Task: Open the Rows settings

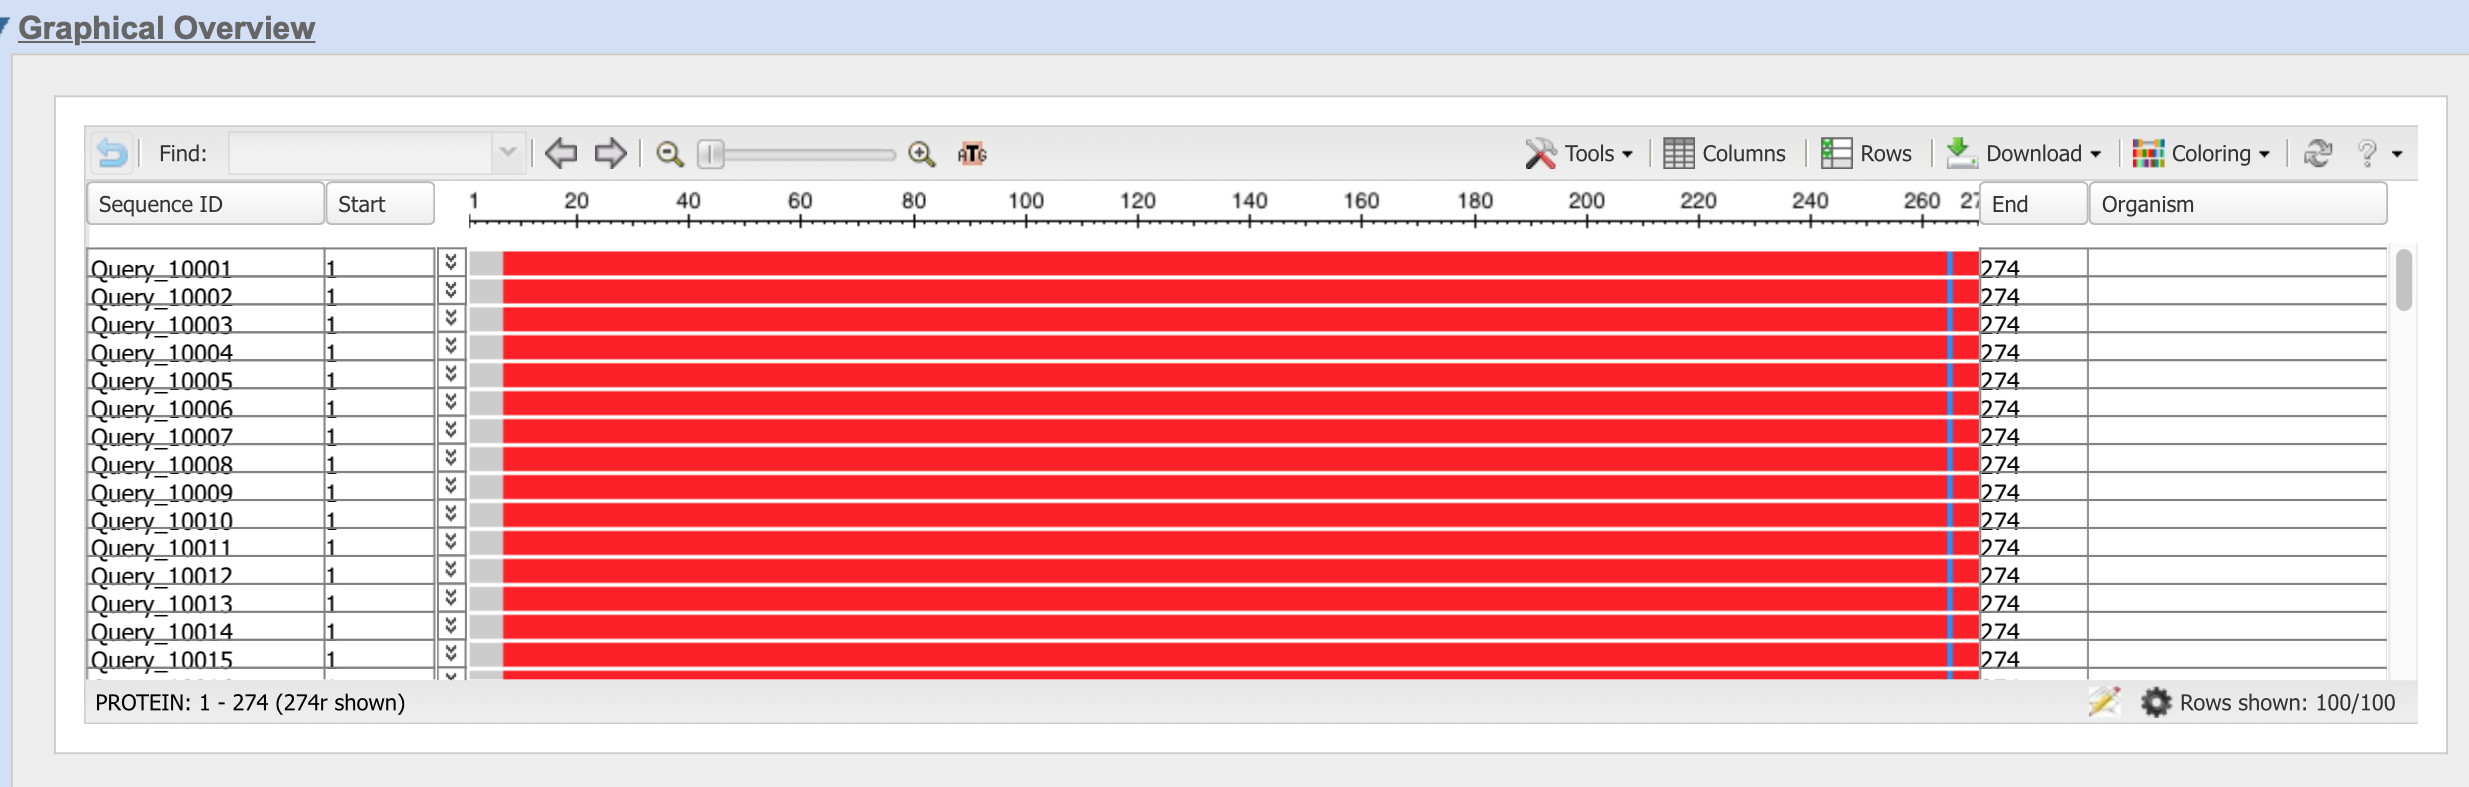Action: pos(1866,153)
